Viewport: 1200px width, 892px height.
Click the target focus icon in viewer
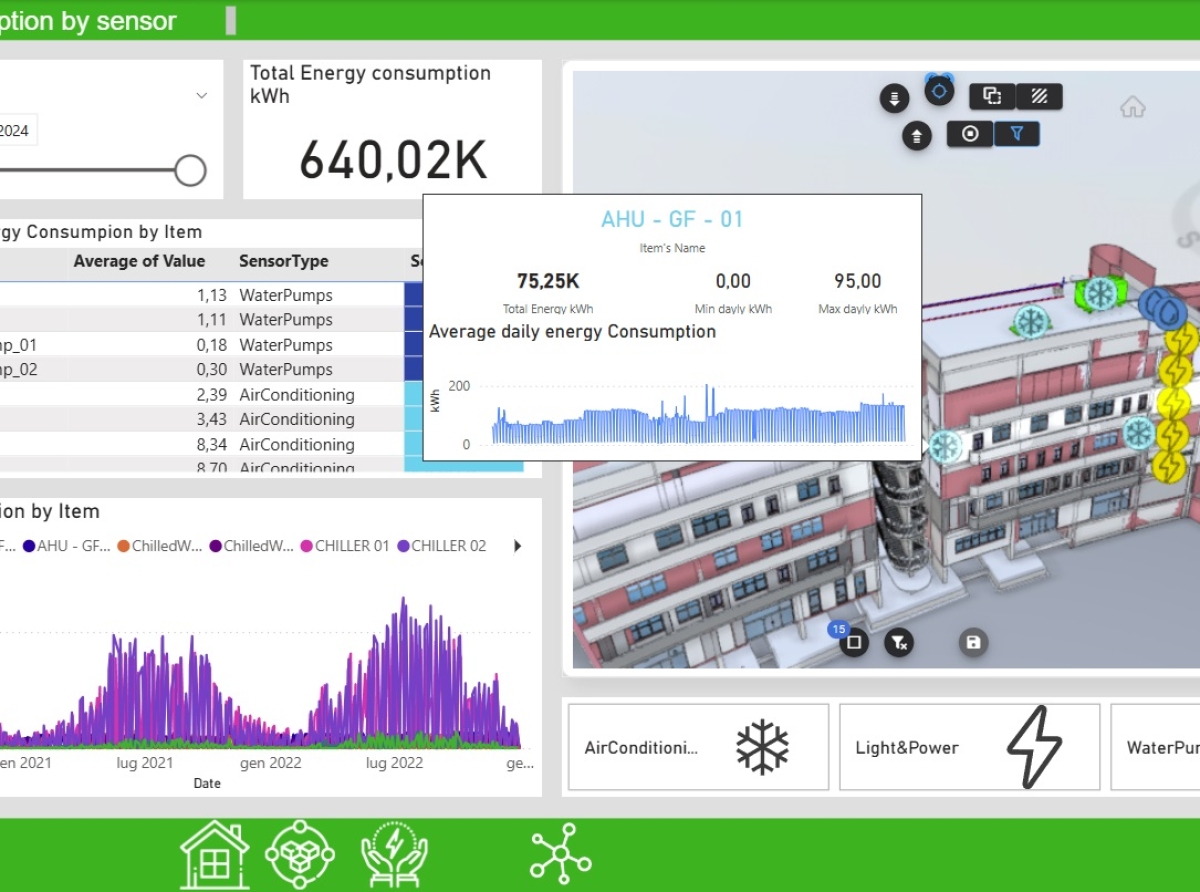(939, 92)
